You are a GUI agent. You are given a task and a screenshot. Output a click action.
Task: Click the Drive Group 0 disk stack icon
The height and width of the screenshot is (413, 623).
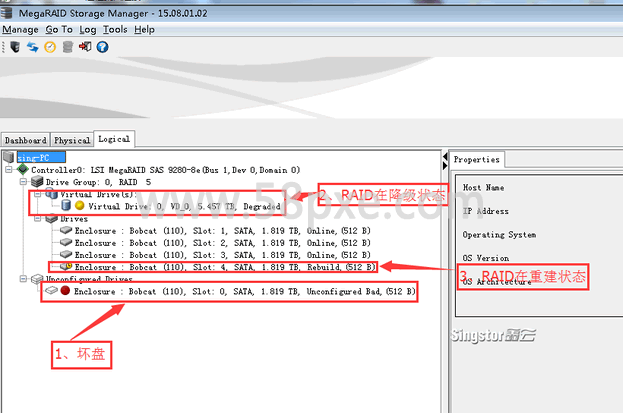(37, 182)
